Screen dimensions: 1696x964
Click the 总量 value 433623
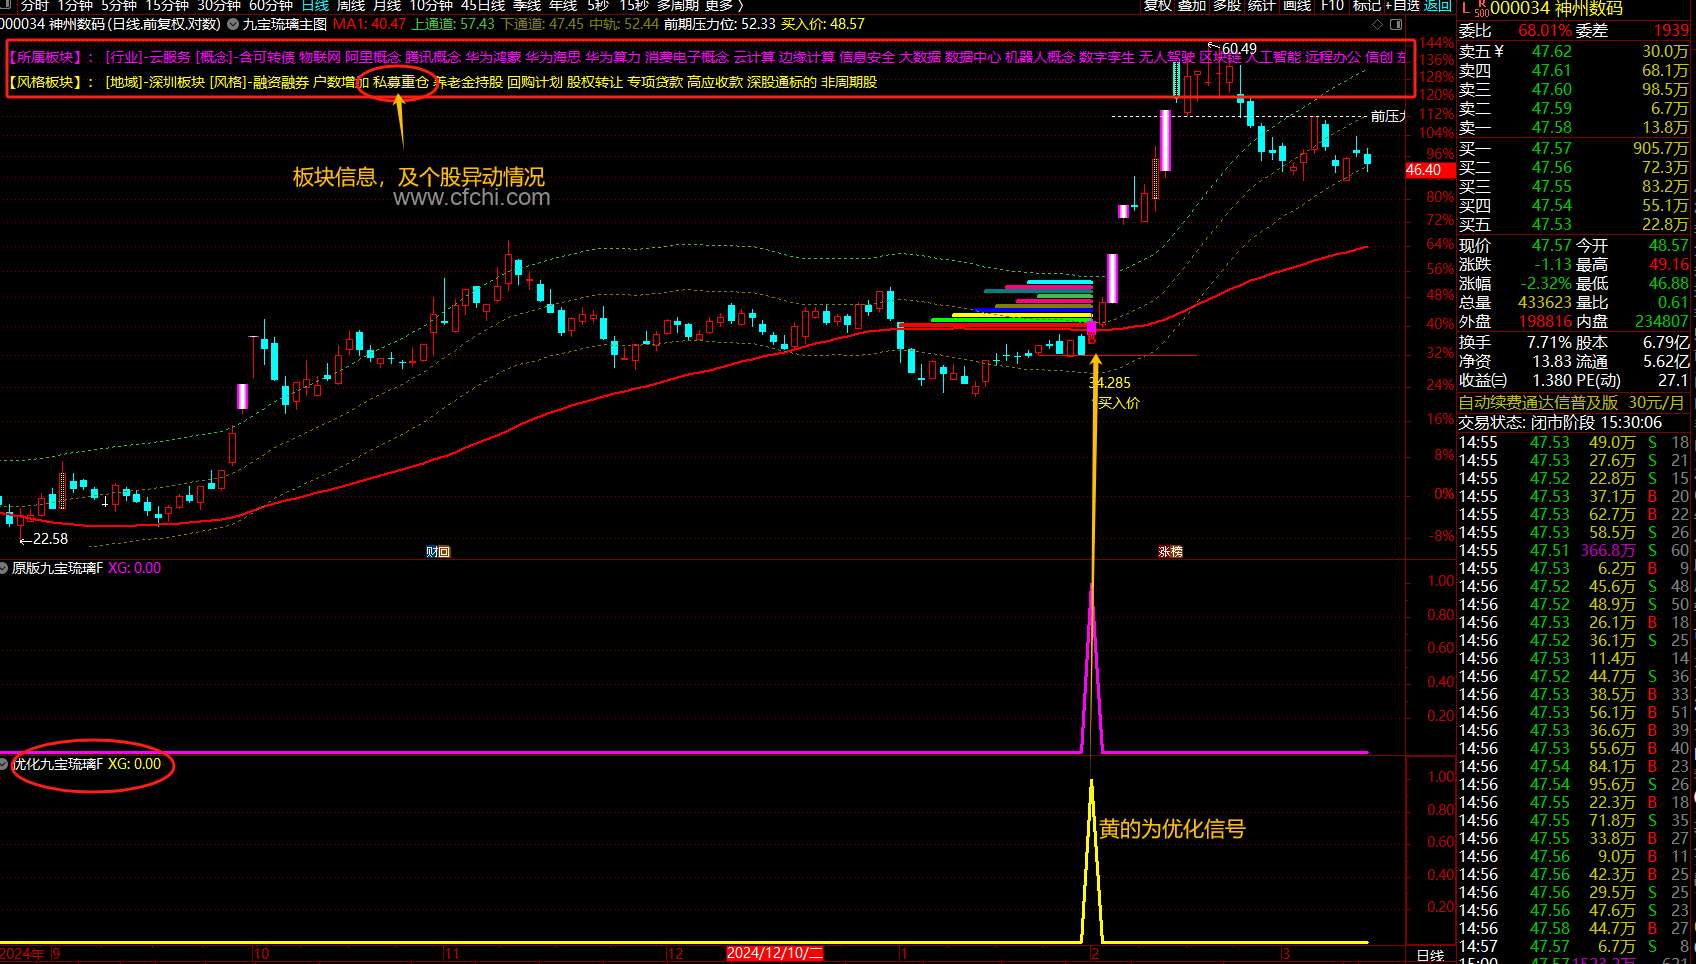[x=1545, y=302]
